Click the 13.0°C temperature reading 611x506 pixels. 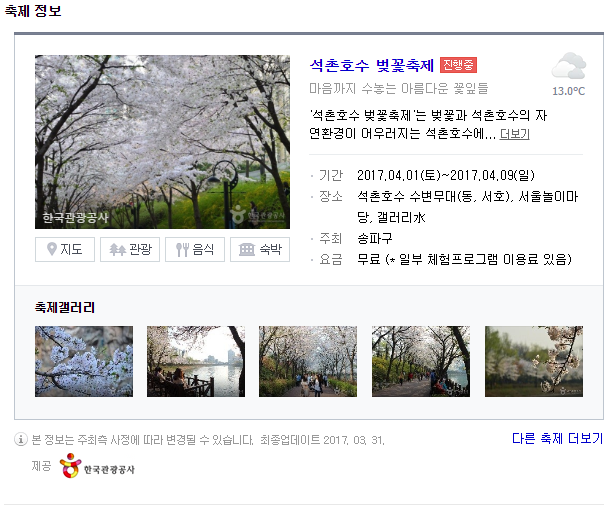point(569,91)
